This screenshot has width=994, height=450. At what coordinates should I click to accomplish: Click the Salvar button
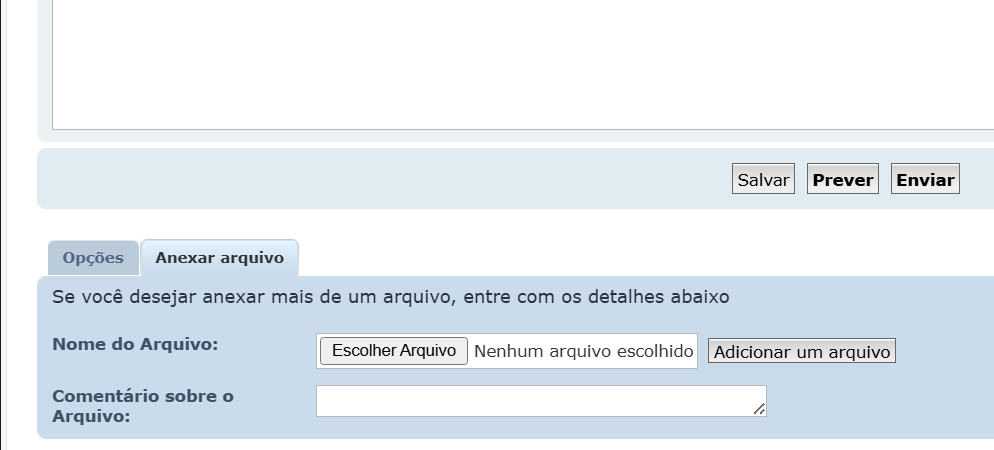coord(763,180)
